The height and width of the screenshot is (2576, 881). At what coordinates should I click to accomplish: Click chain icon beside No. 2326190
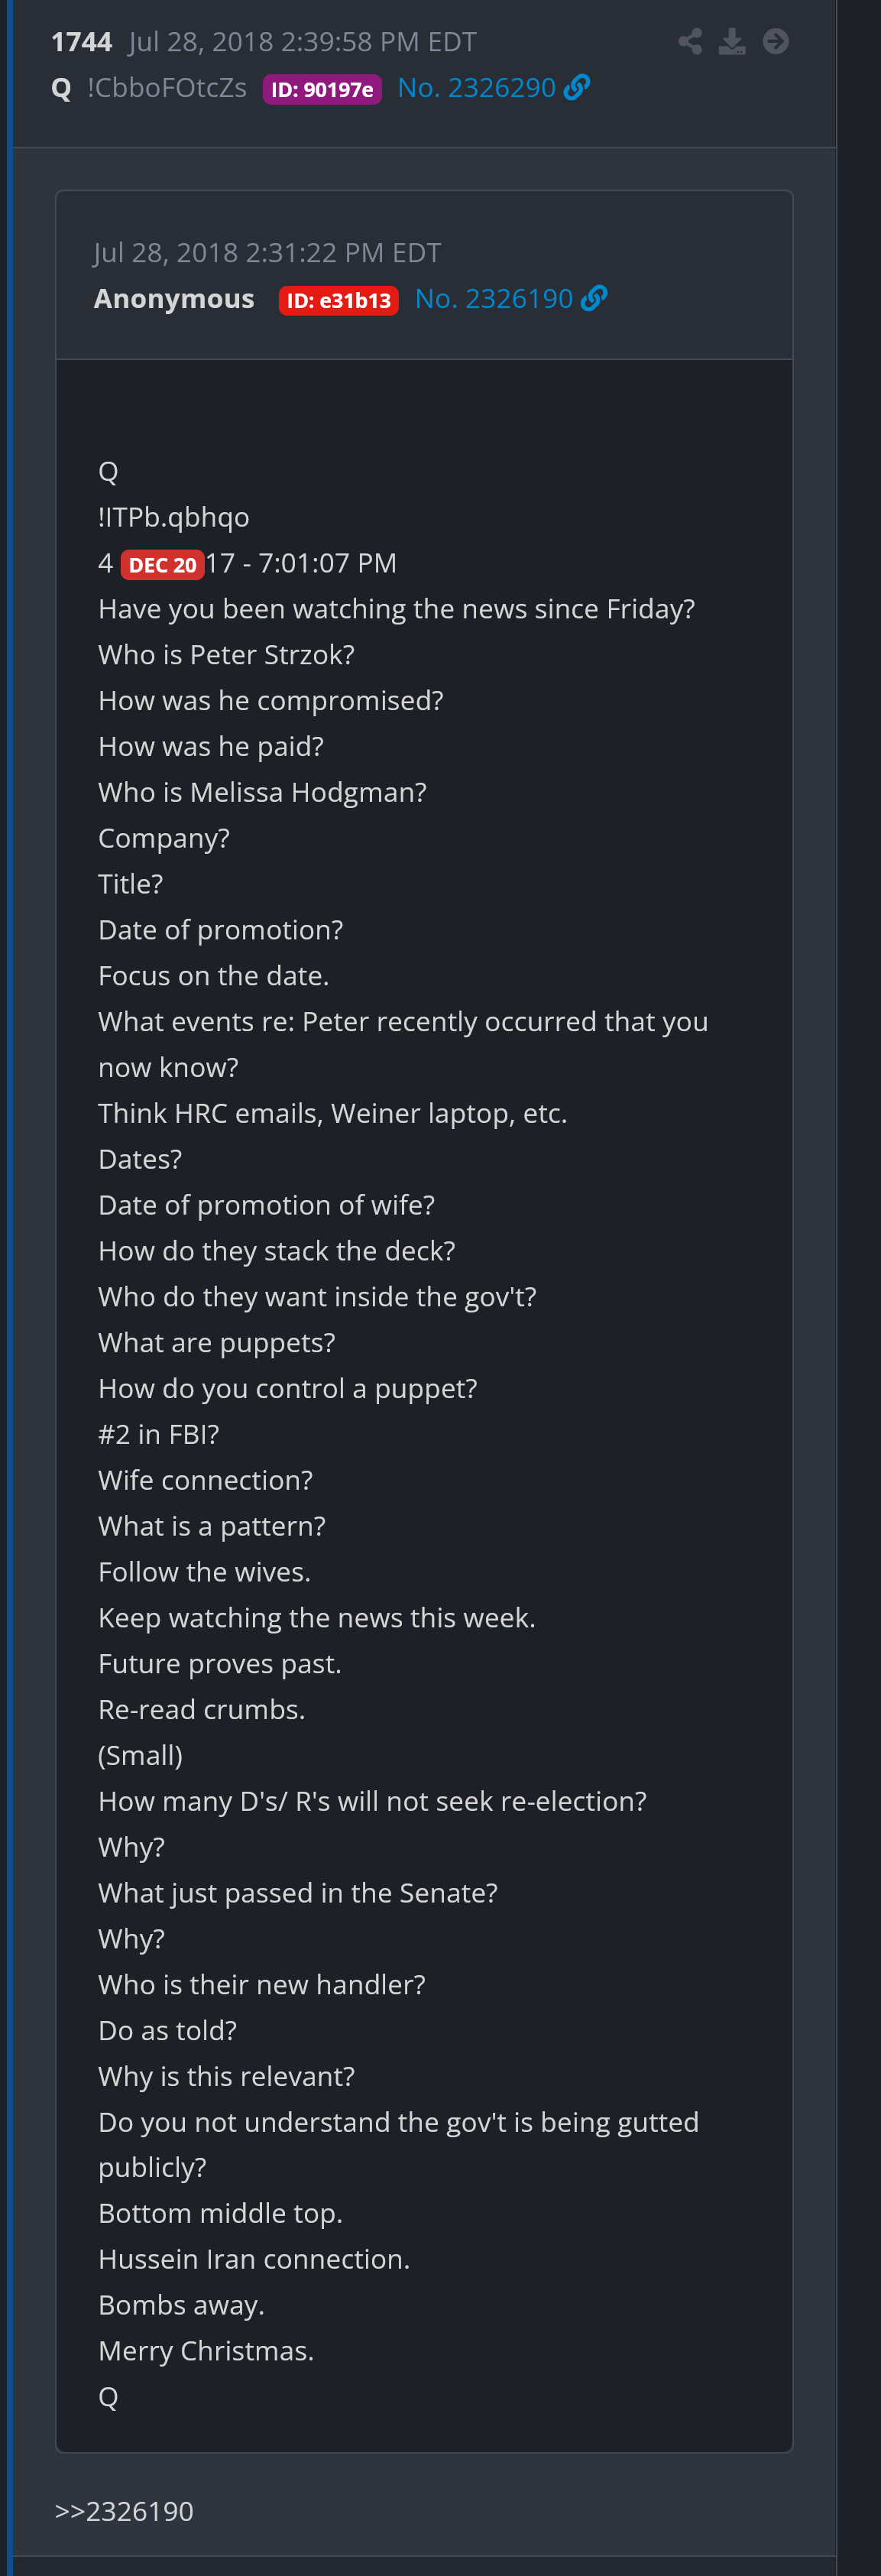[594, 298]
